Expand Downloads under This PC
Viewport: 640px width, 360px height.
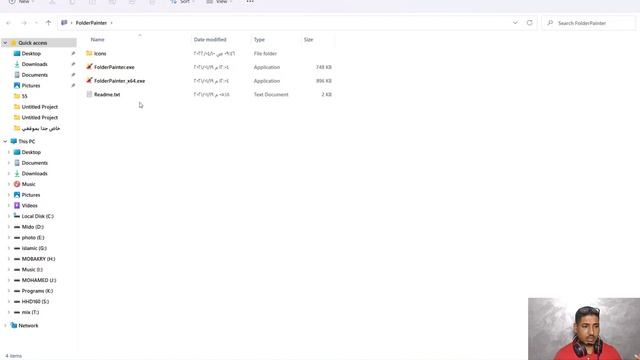pos(9,173)
